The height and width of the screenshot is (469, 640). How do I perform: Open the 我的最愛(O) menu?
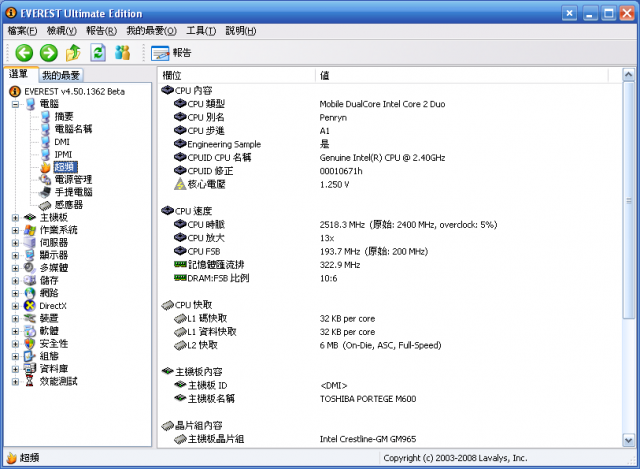click(x=151, y=31)
